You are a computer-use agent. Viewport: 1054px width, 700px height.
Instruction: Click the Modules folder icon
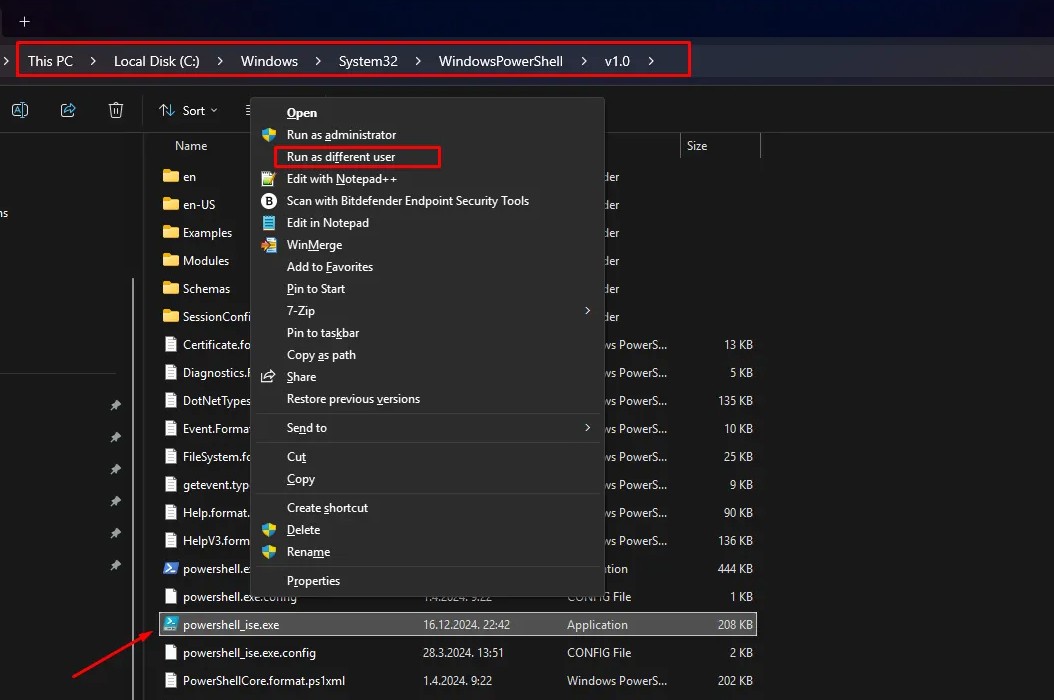[x=170, y=260]
